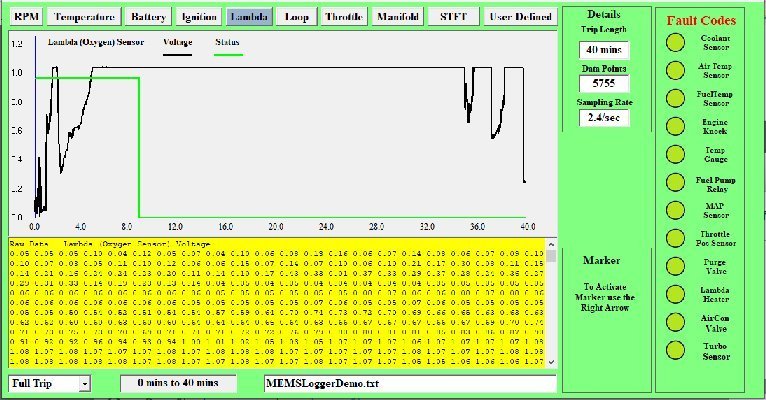766x400 pixels.
Task: Click the Lambda Heater fault indicator
Action: point(676,294)
